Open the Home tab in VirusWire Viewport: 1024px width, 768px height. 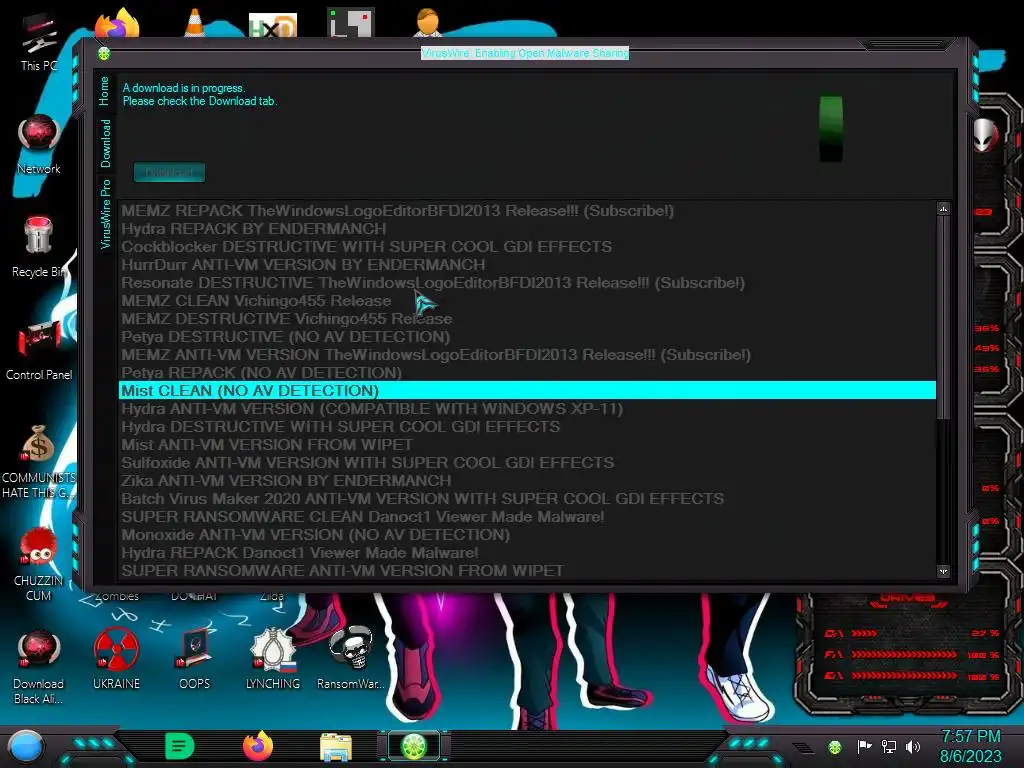pyautogui.click(x=104, y=91)
